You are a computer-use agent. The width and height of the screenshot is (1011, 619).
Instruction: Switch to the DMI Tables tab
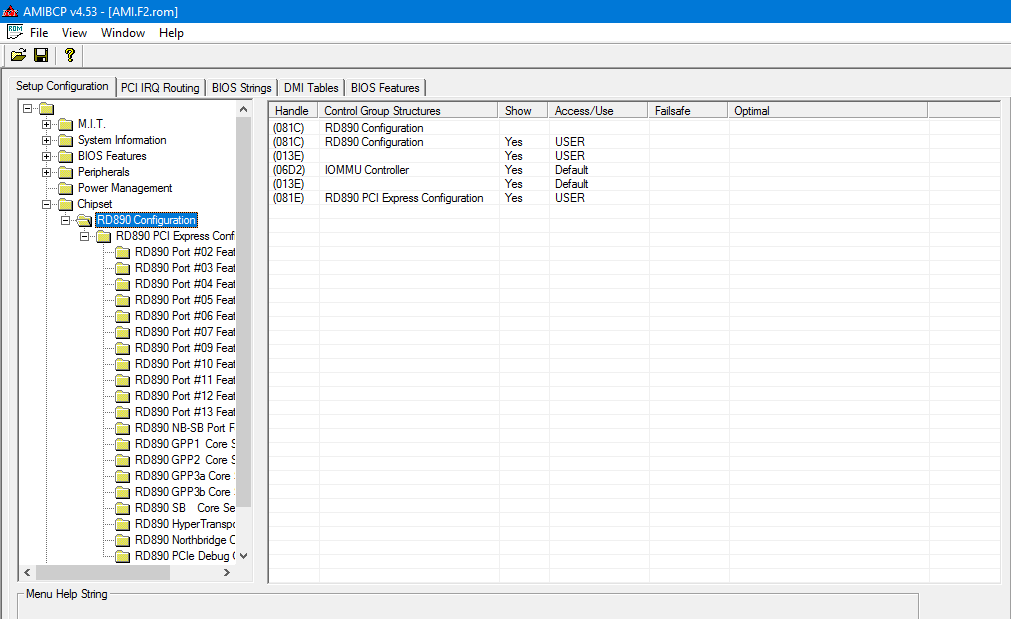tap(311, 88)
